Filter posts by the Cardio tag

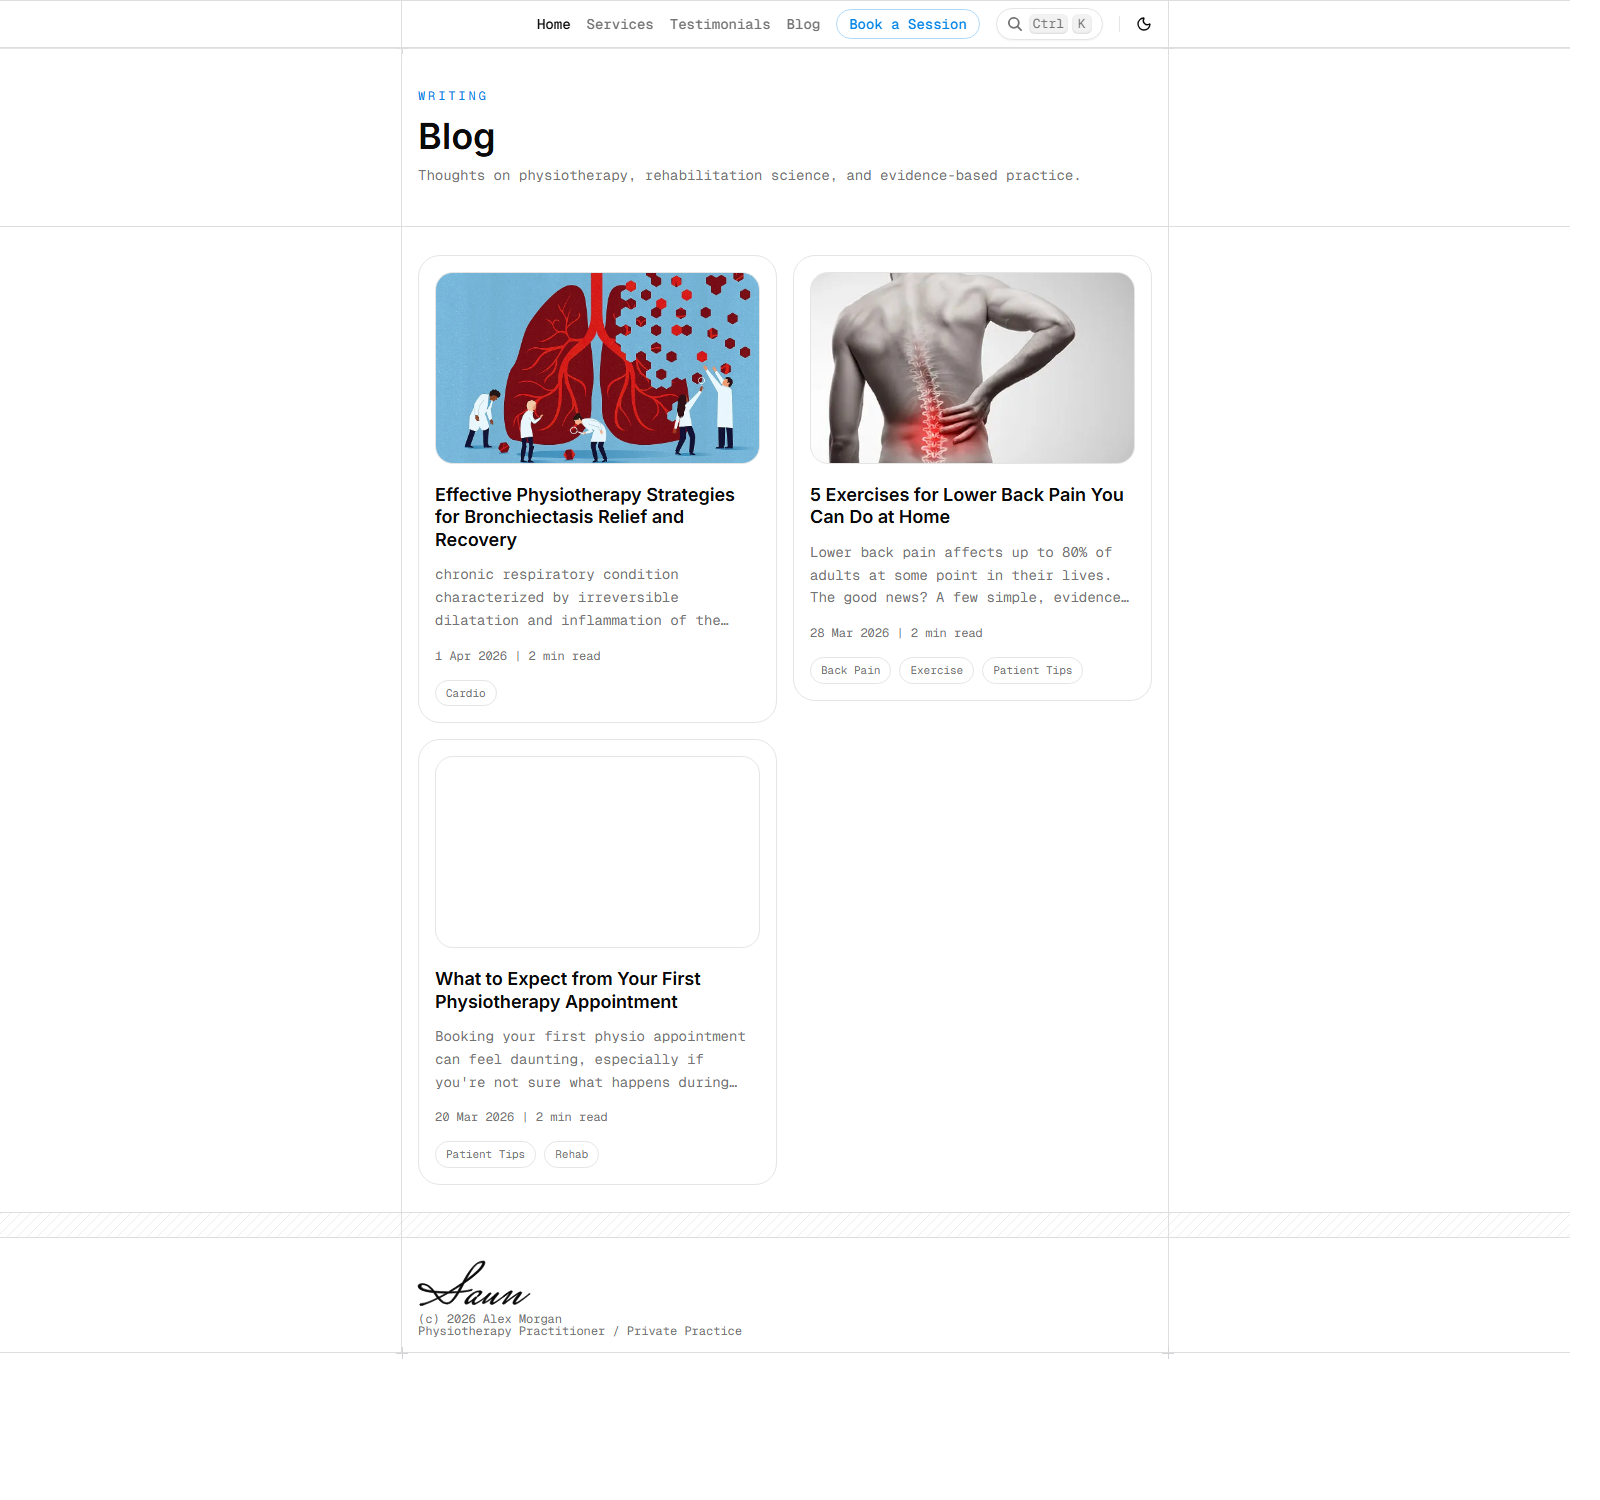465,692
